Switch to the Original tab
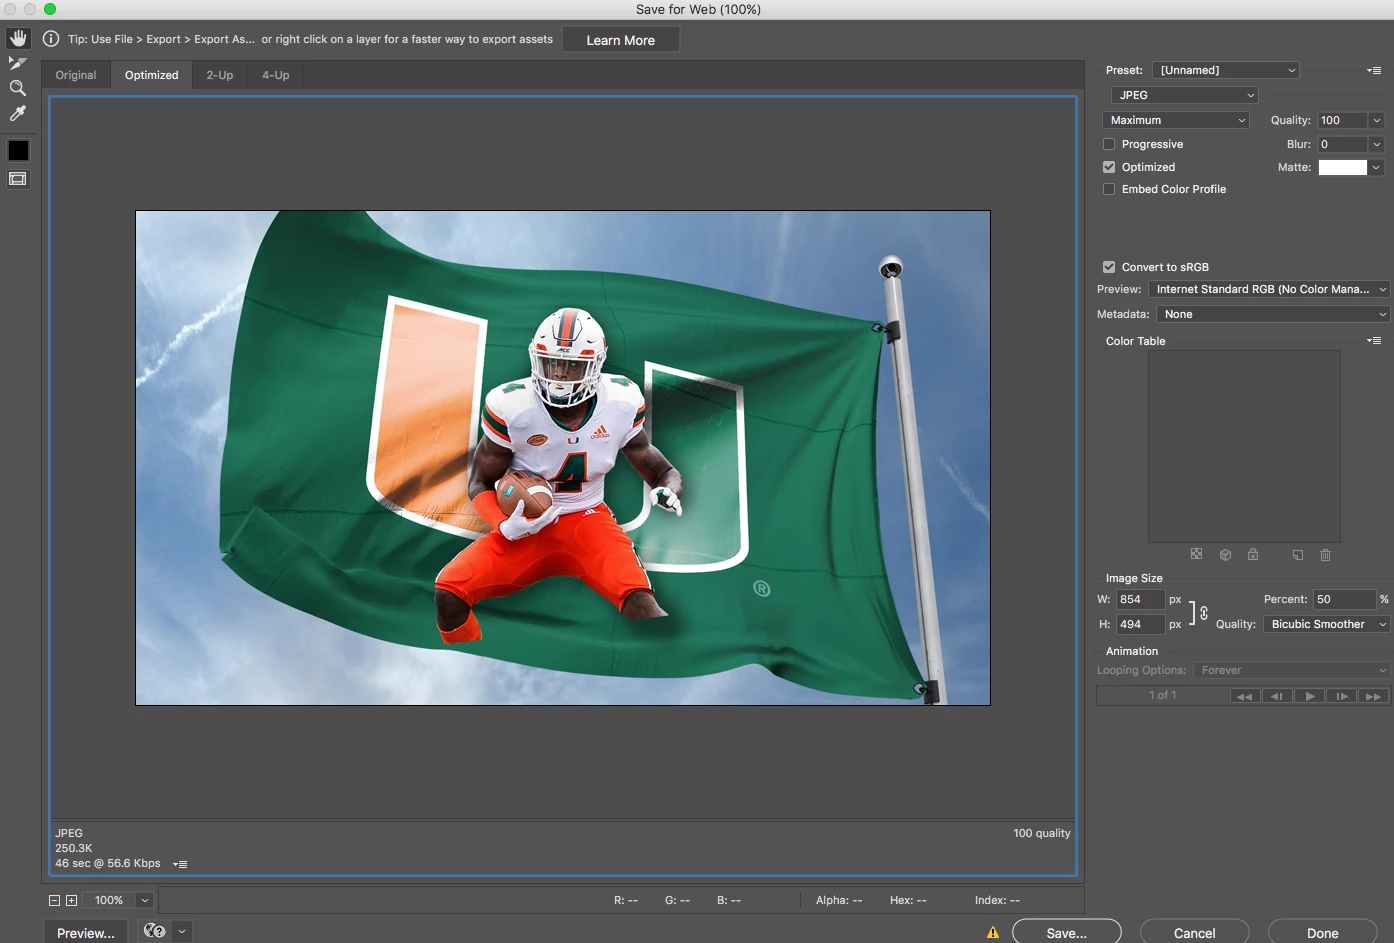 (x=76, y=75)
